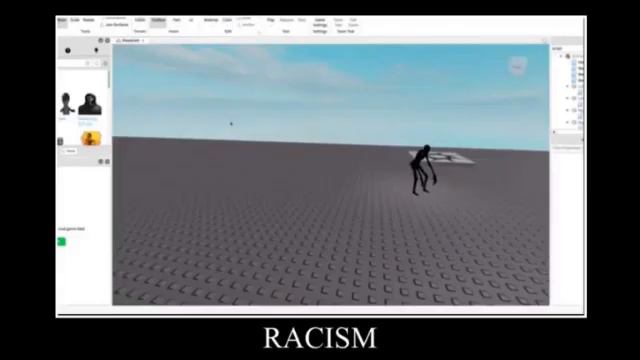Pop out the lower left panel via its header icon

click(100, 162)
